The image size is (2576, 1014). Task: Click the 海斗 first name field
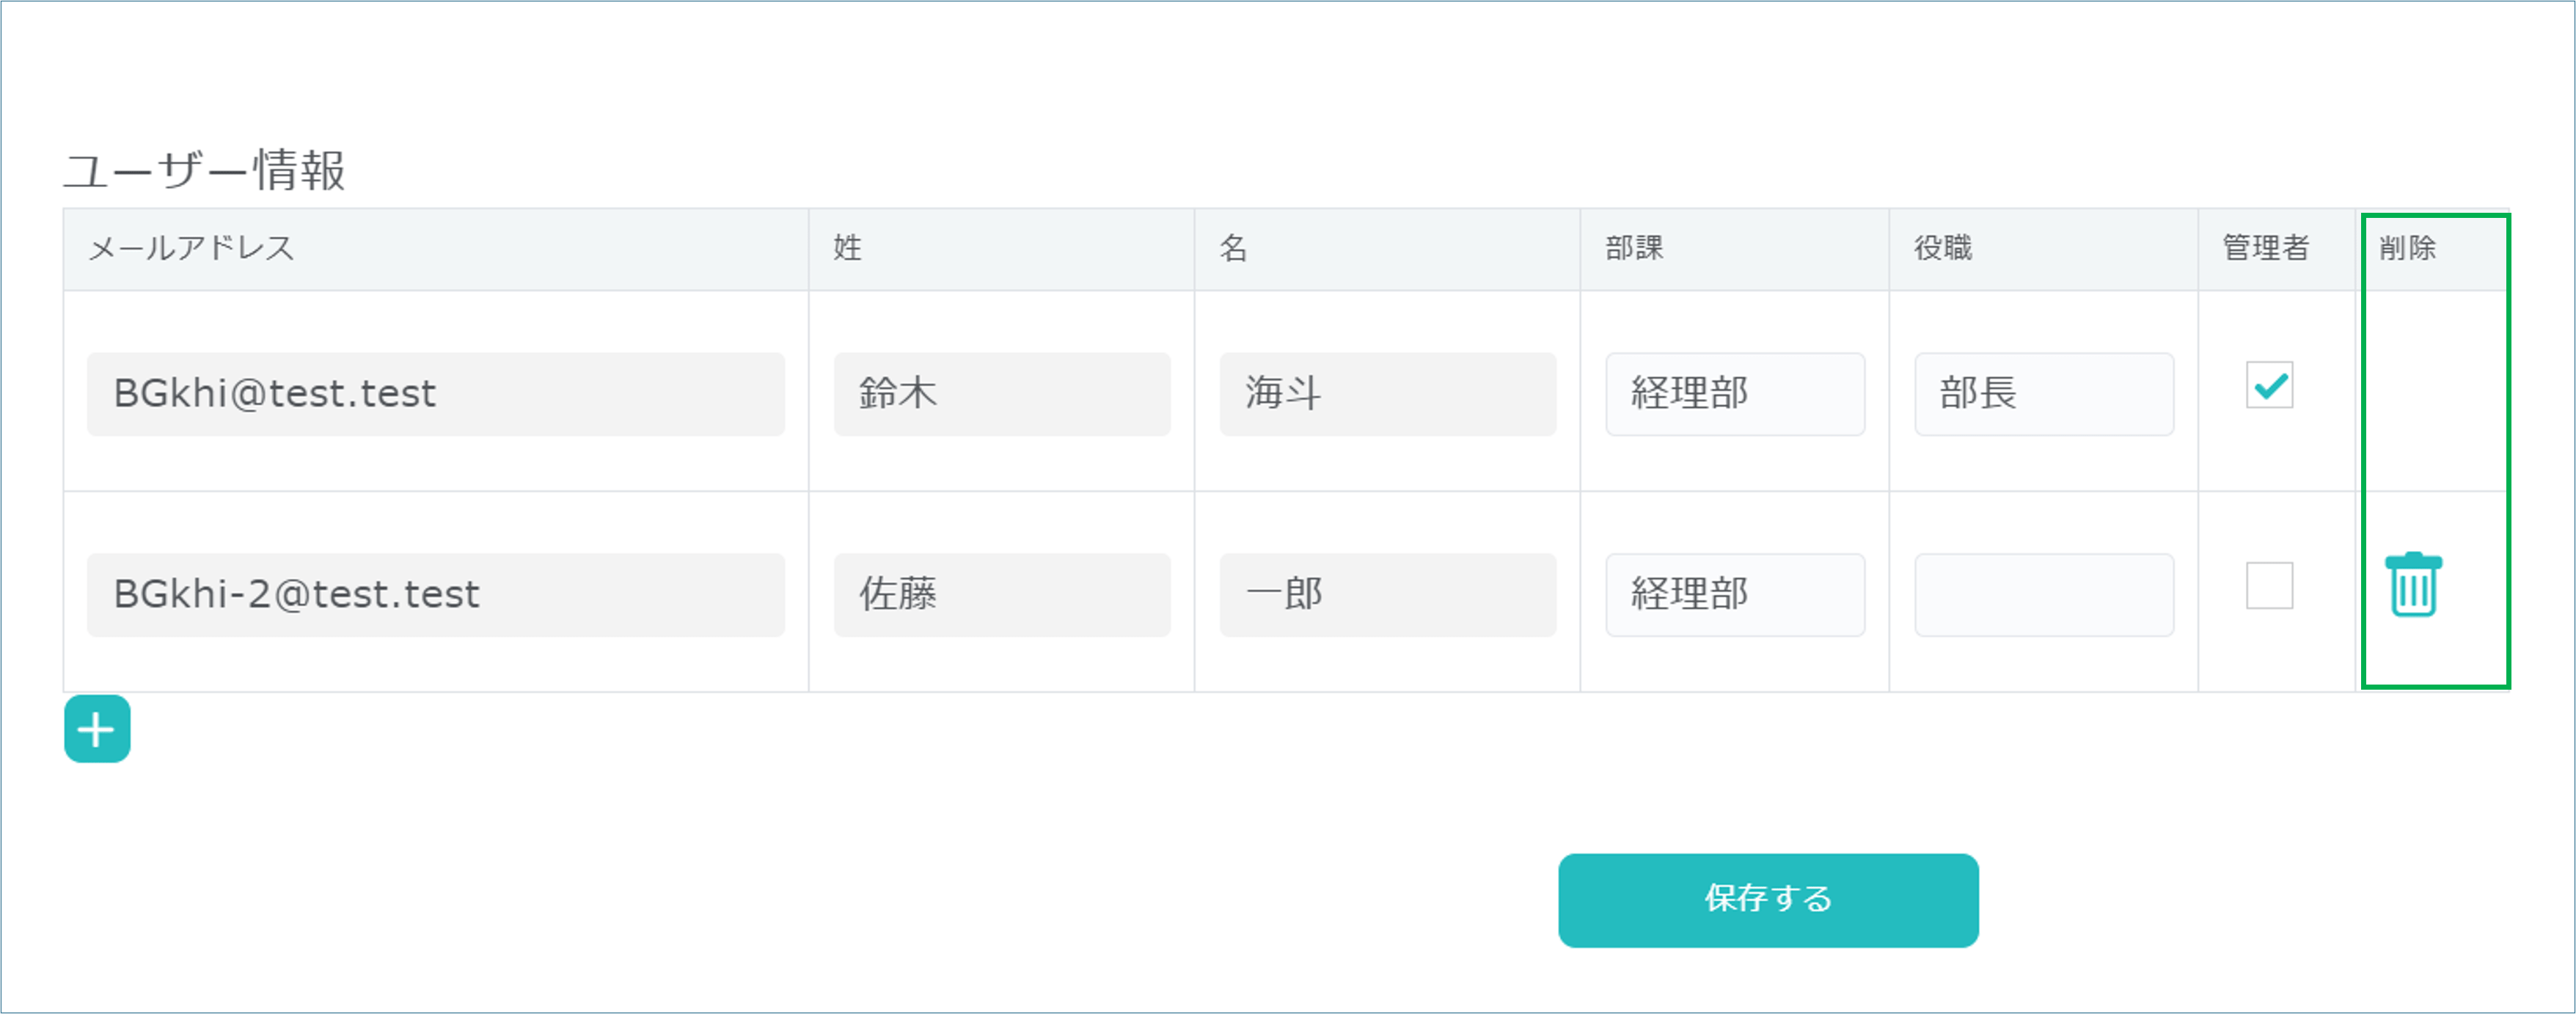pyautogui.click(x=1387, y=394)
